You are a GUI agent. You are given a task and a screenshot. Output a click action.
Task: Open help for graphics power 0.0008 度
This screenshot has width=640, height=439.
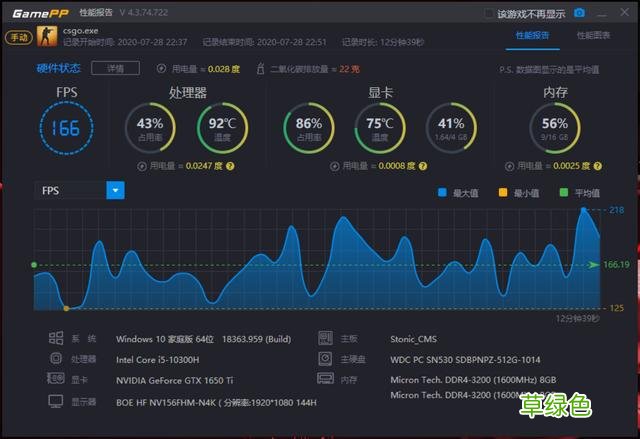pyautogui.click(x=423, y=166)
